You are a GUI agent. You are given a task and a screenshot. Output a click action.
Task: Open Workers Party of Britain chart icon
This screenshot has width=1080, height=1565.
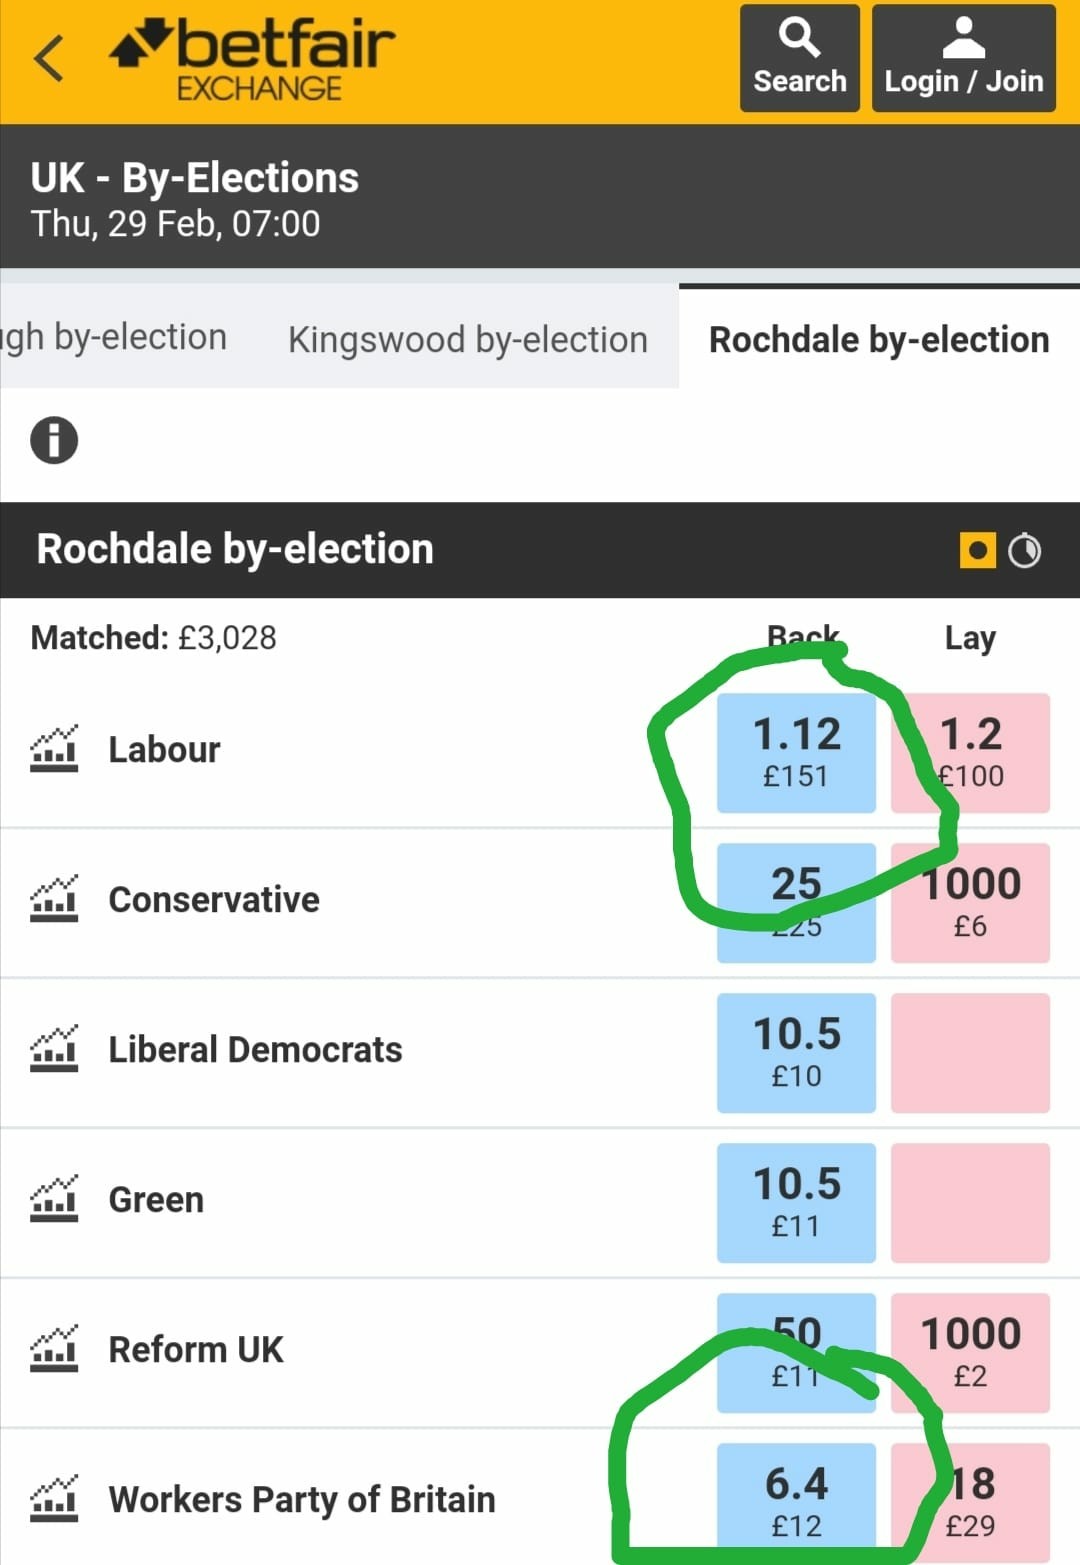(x=54, y=1499)
